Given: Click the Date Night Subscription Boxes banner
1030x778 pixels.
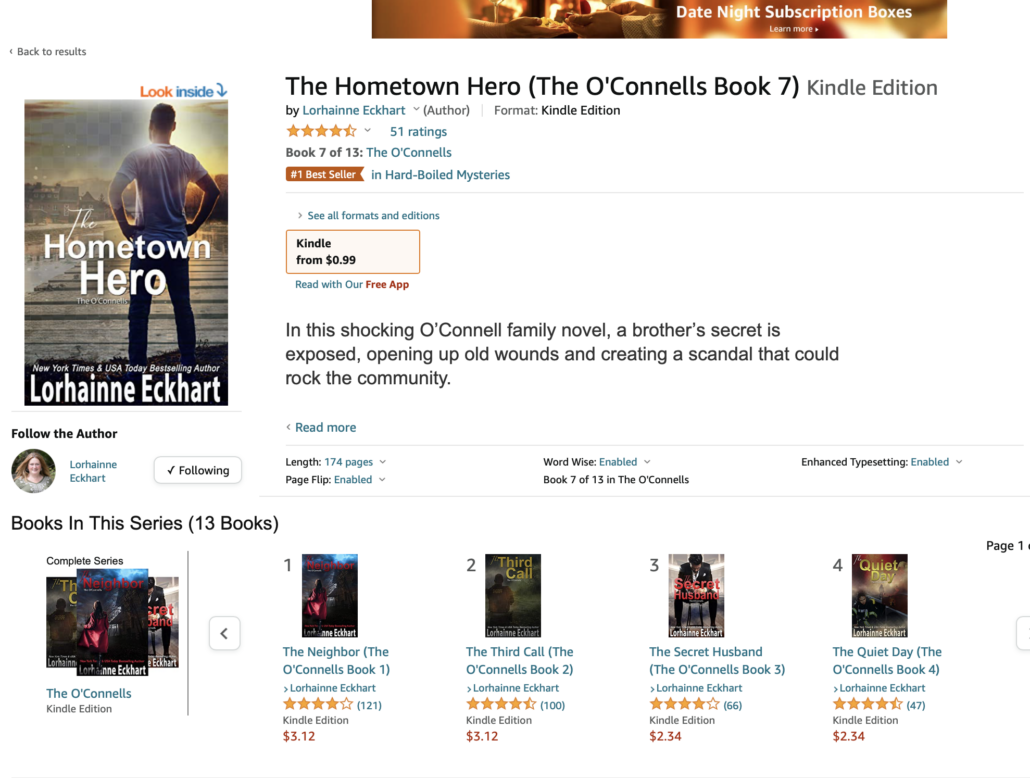Looking at the screenshot, I should tap(660, 19).
